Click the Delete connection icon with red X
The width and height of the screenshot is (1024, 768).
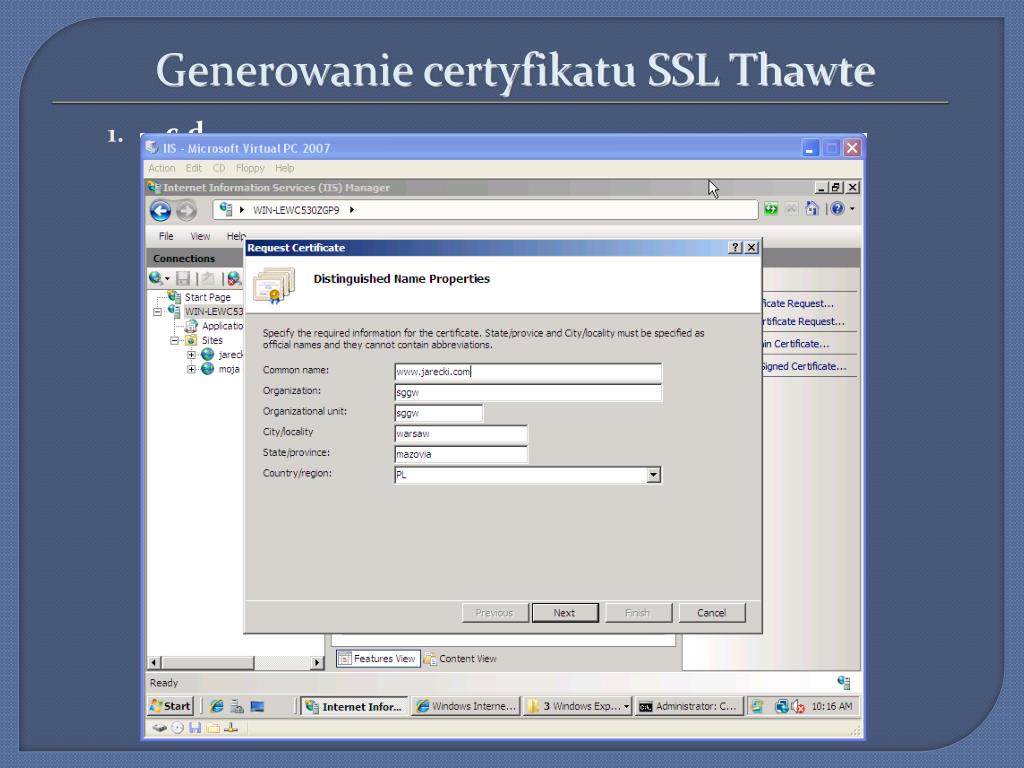click(x=234, y=279)
